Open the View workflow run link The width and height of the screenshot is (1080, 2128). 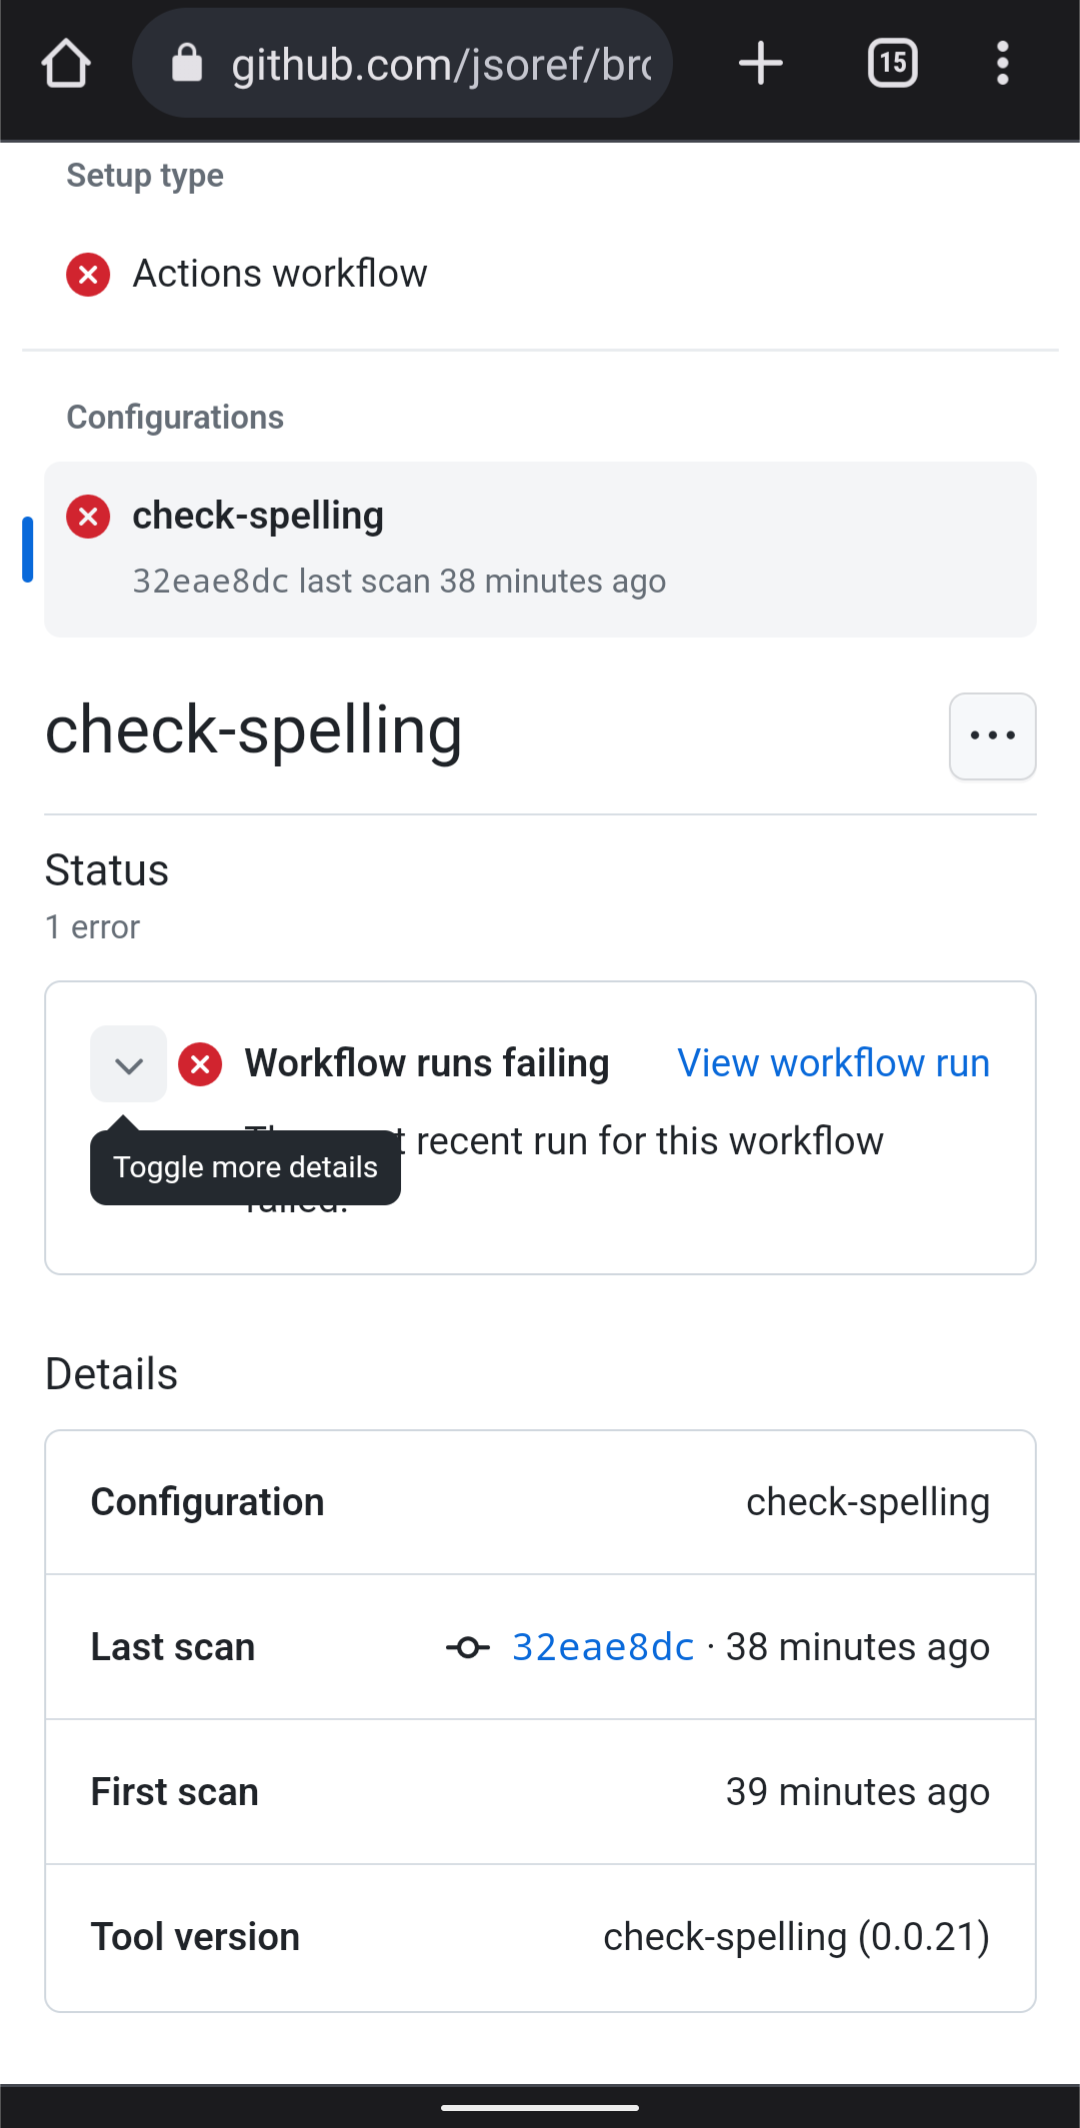tap(832, 1063)
